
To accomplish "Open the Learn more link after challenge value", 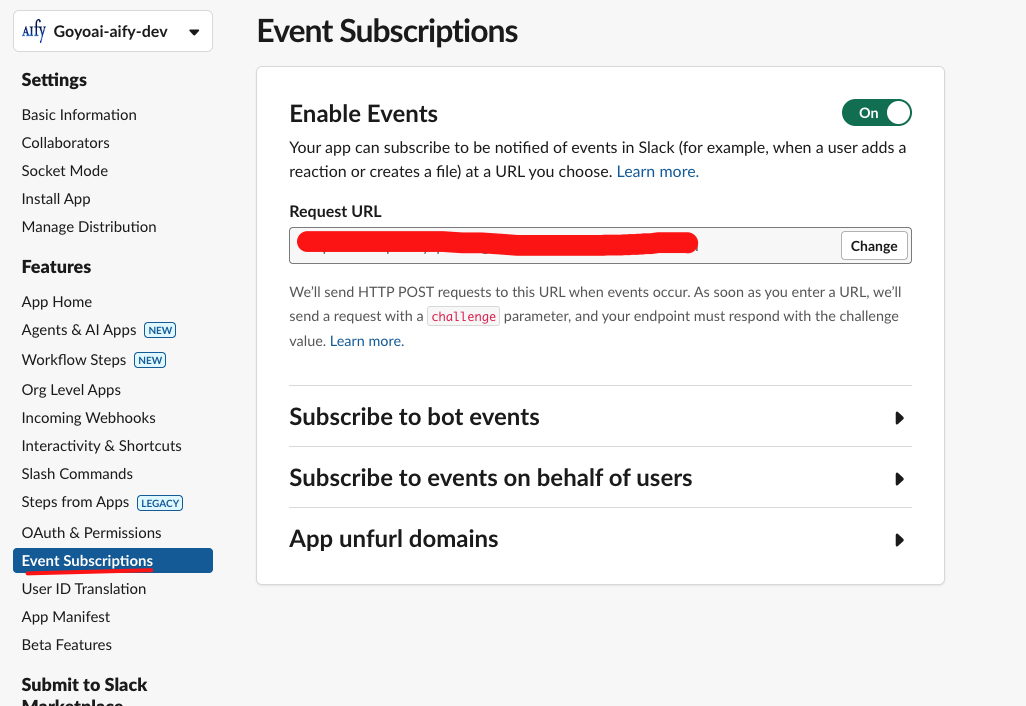I will [366, 341].
